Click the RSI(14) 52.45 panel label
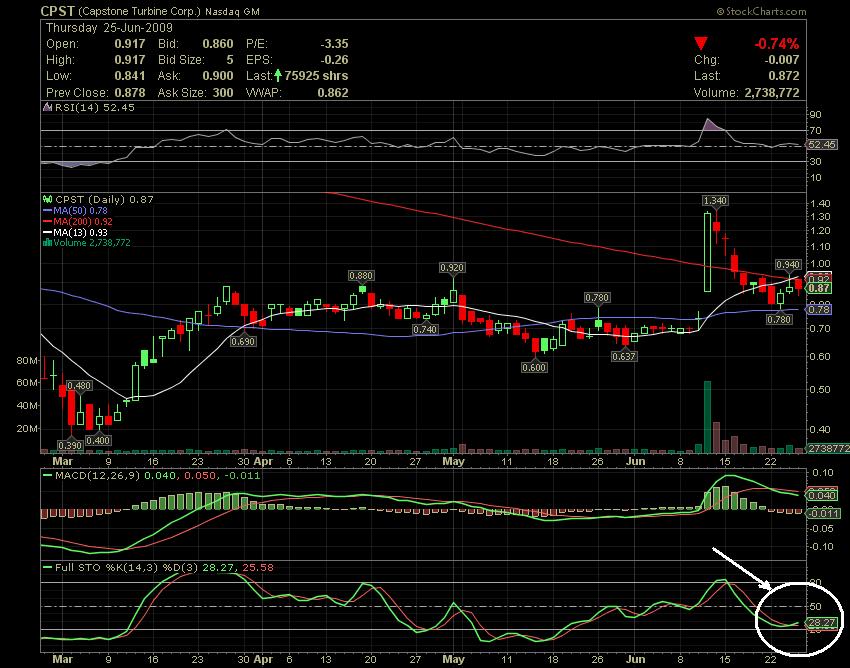 [x=95, y=107]
